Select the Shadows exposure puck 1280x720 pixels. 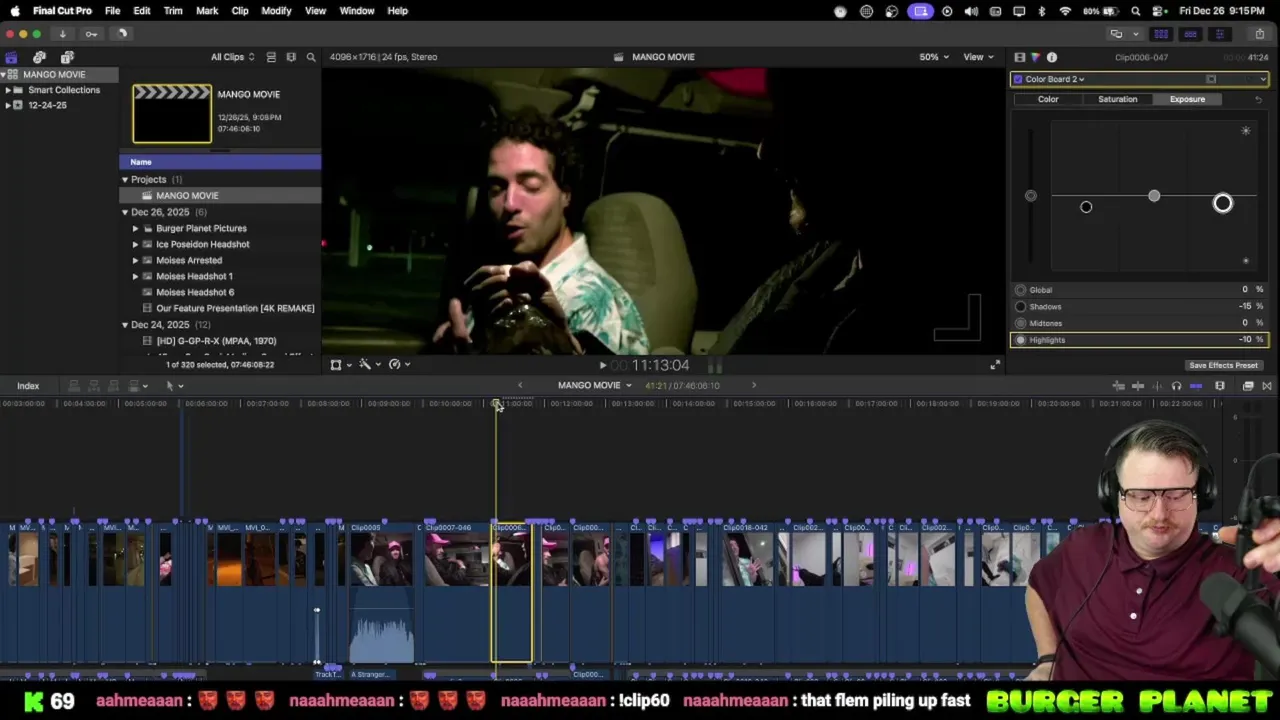coord(1086,207)
